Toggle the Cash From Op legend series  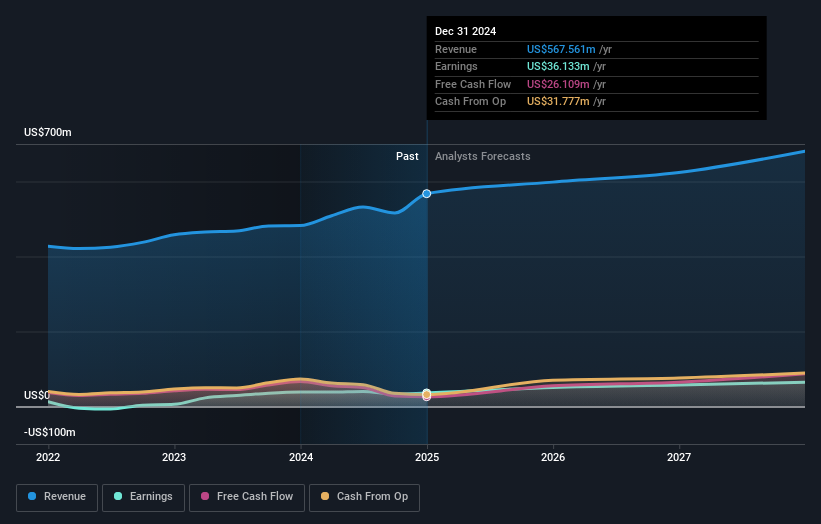click(364, 497)
